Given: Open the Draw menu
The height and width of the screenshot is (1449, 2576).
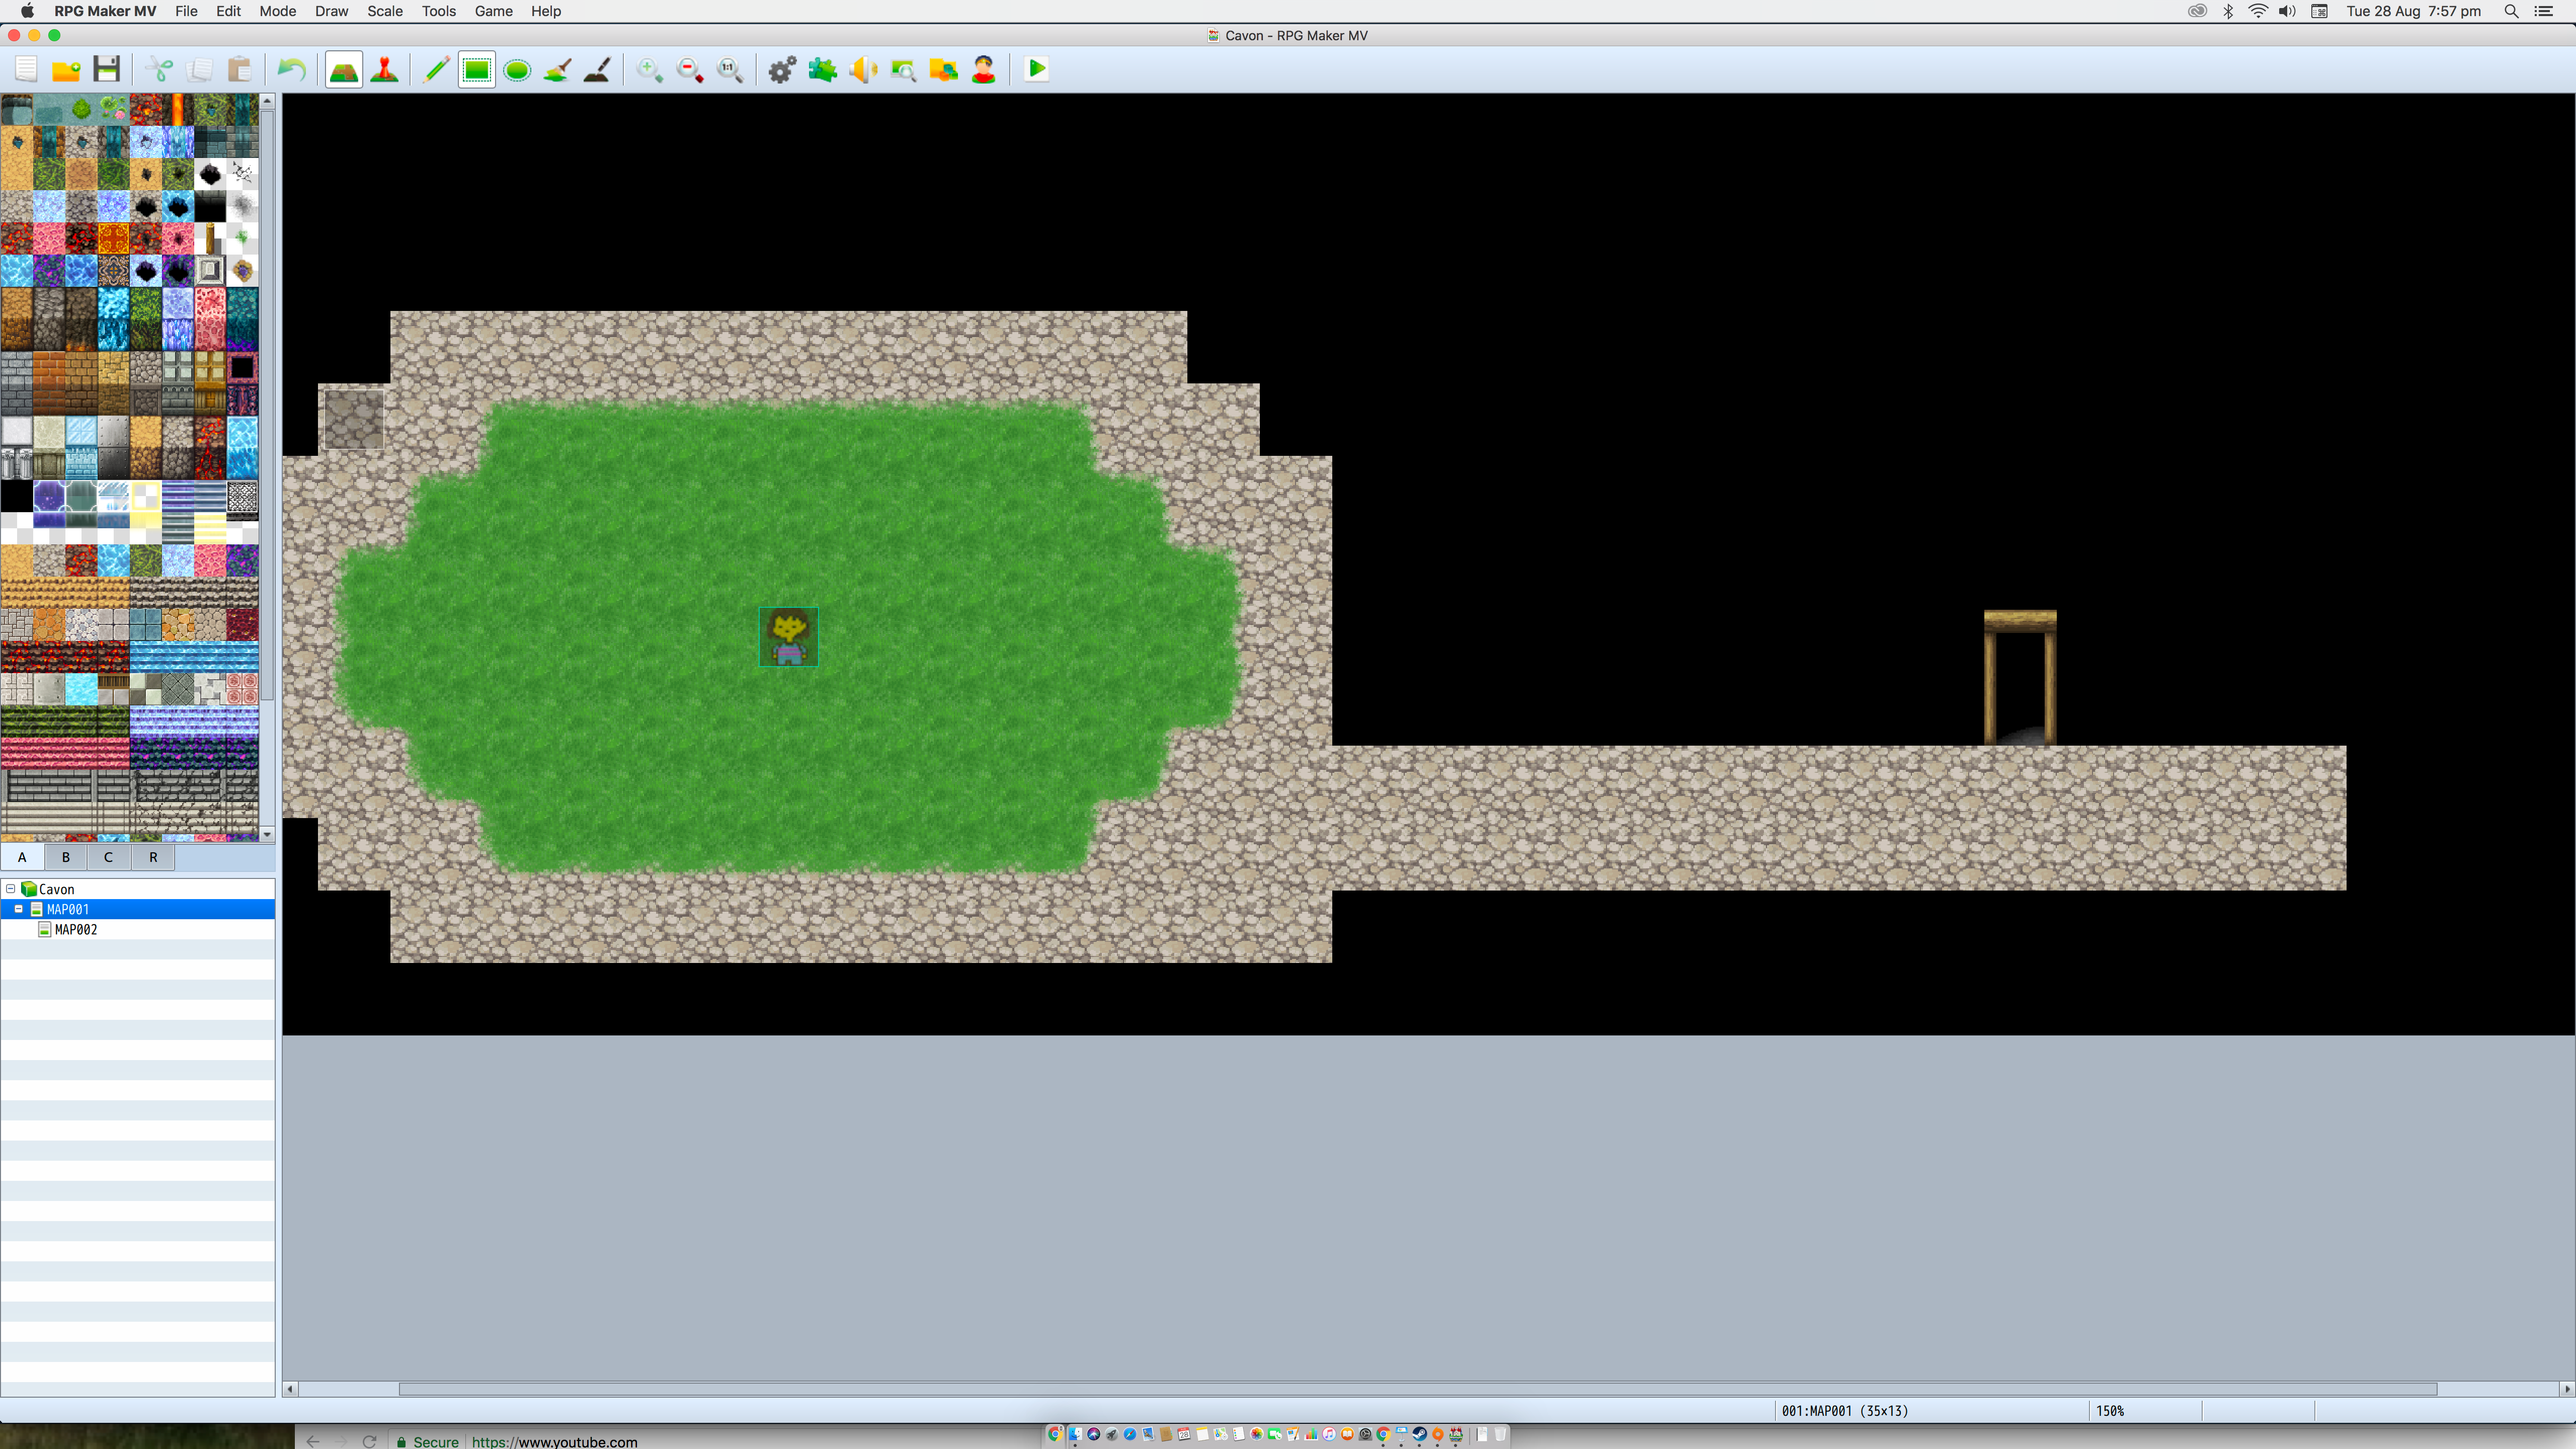Looking at the screenshot, I should pyautogui.click(x=331, y=11).
